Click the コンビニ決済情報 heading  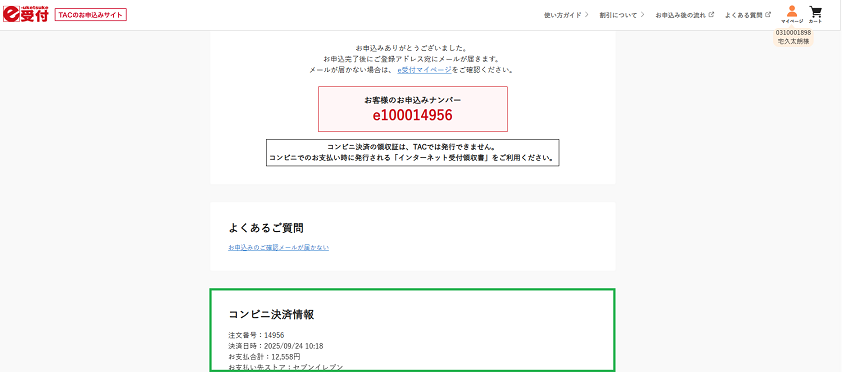point(271,315)
